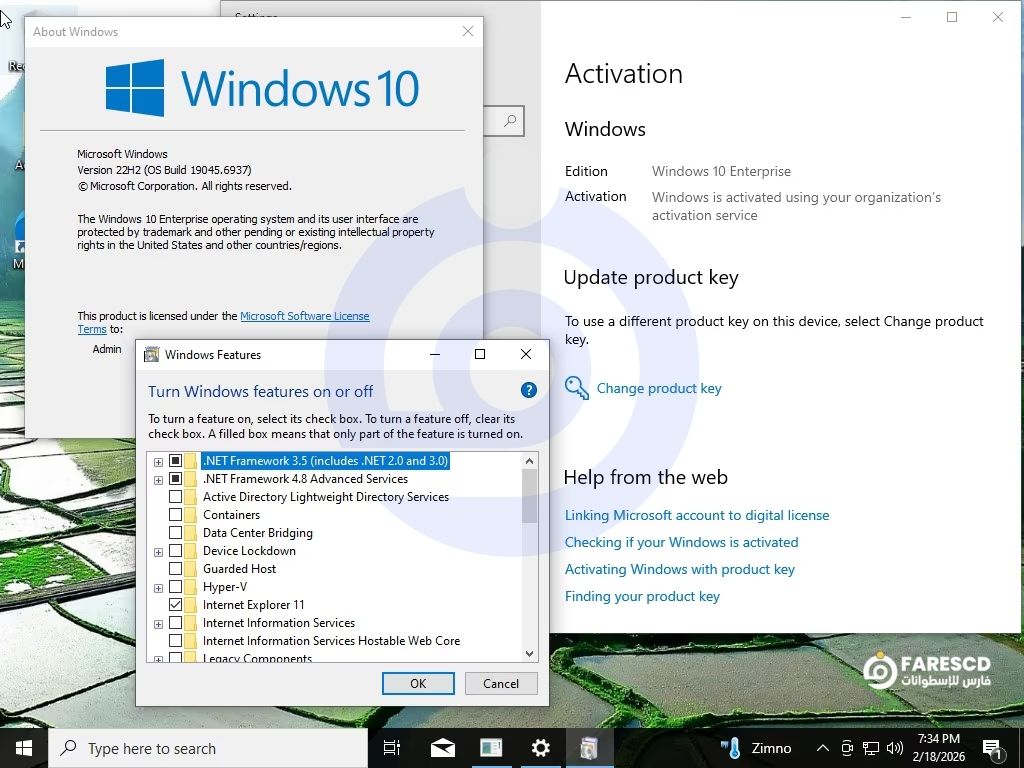The height and width of the screenshot is (768, 1024).
Task: Expand the .NET Framework 3.5 tree node
Action: pyautogui.click(x=158, y=461)
